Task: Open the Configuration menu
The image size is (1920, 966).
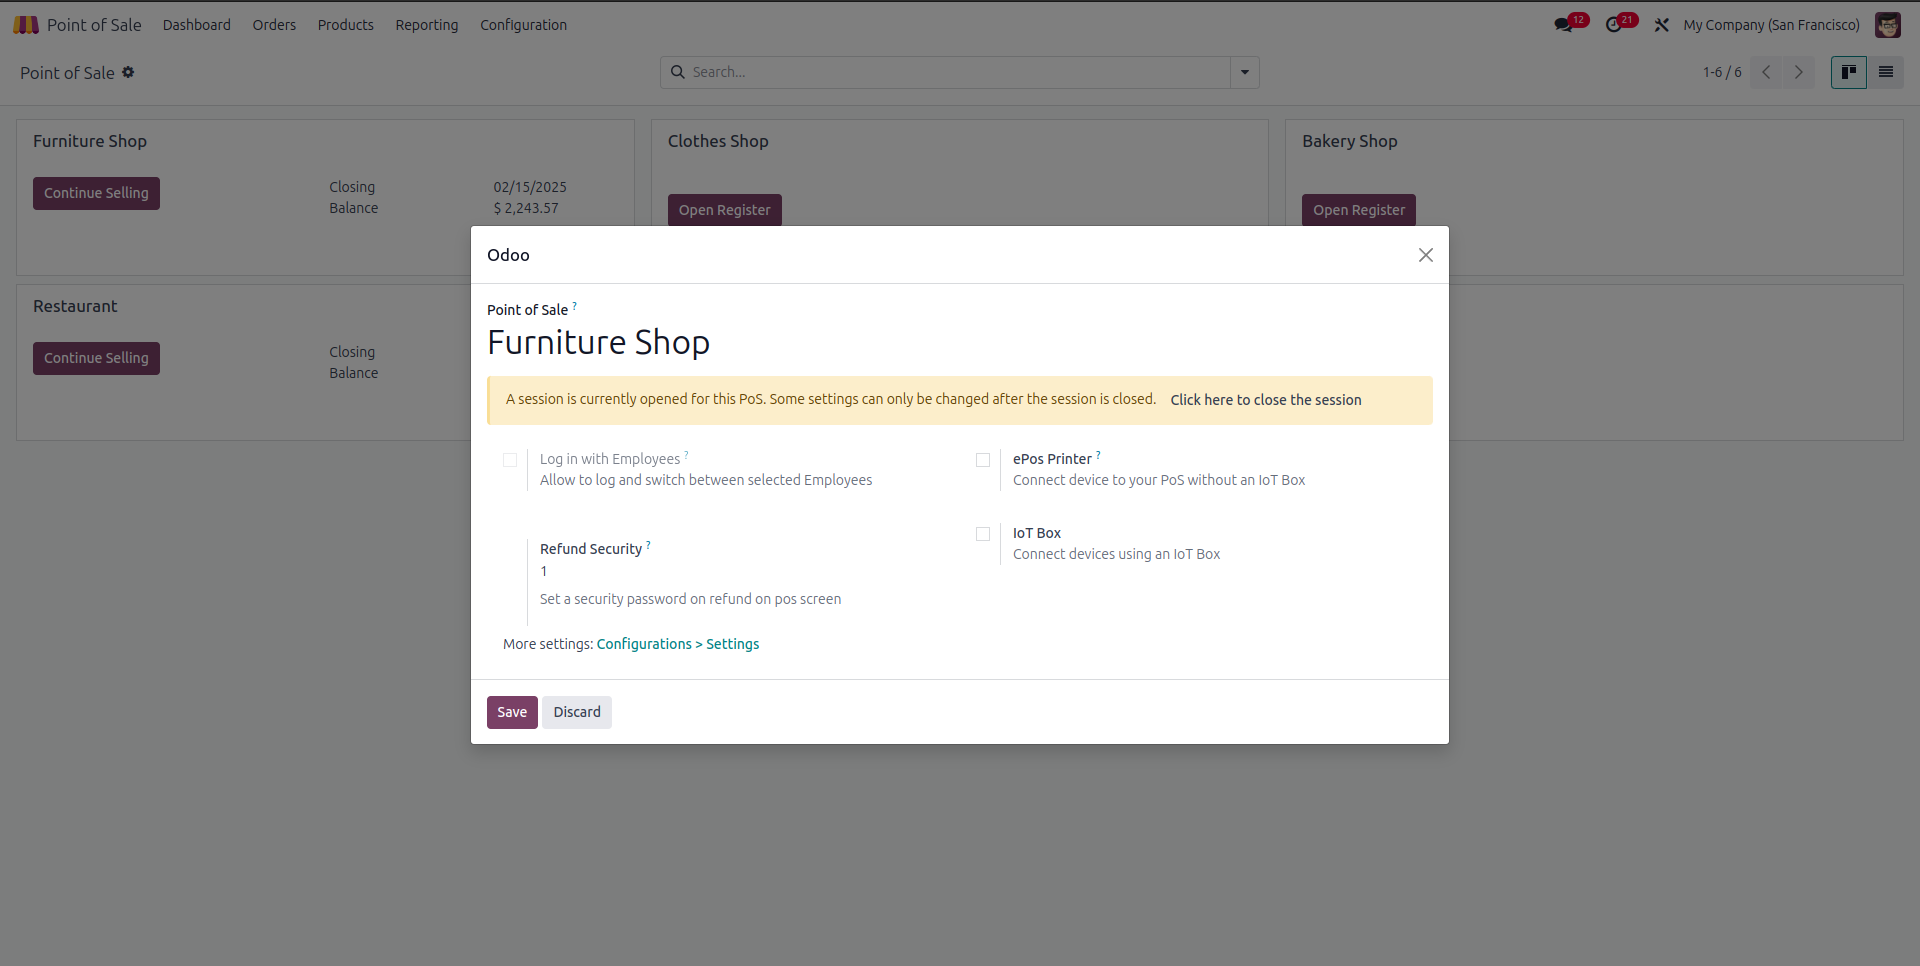Action: click(523, 25)
